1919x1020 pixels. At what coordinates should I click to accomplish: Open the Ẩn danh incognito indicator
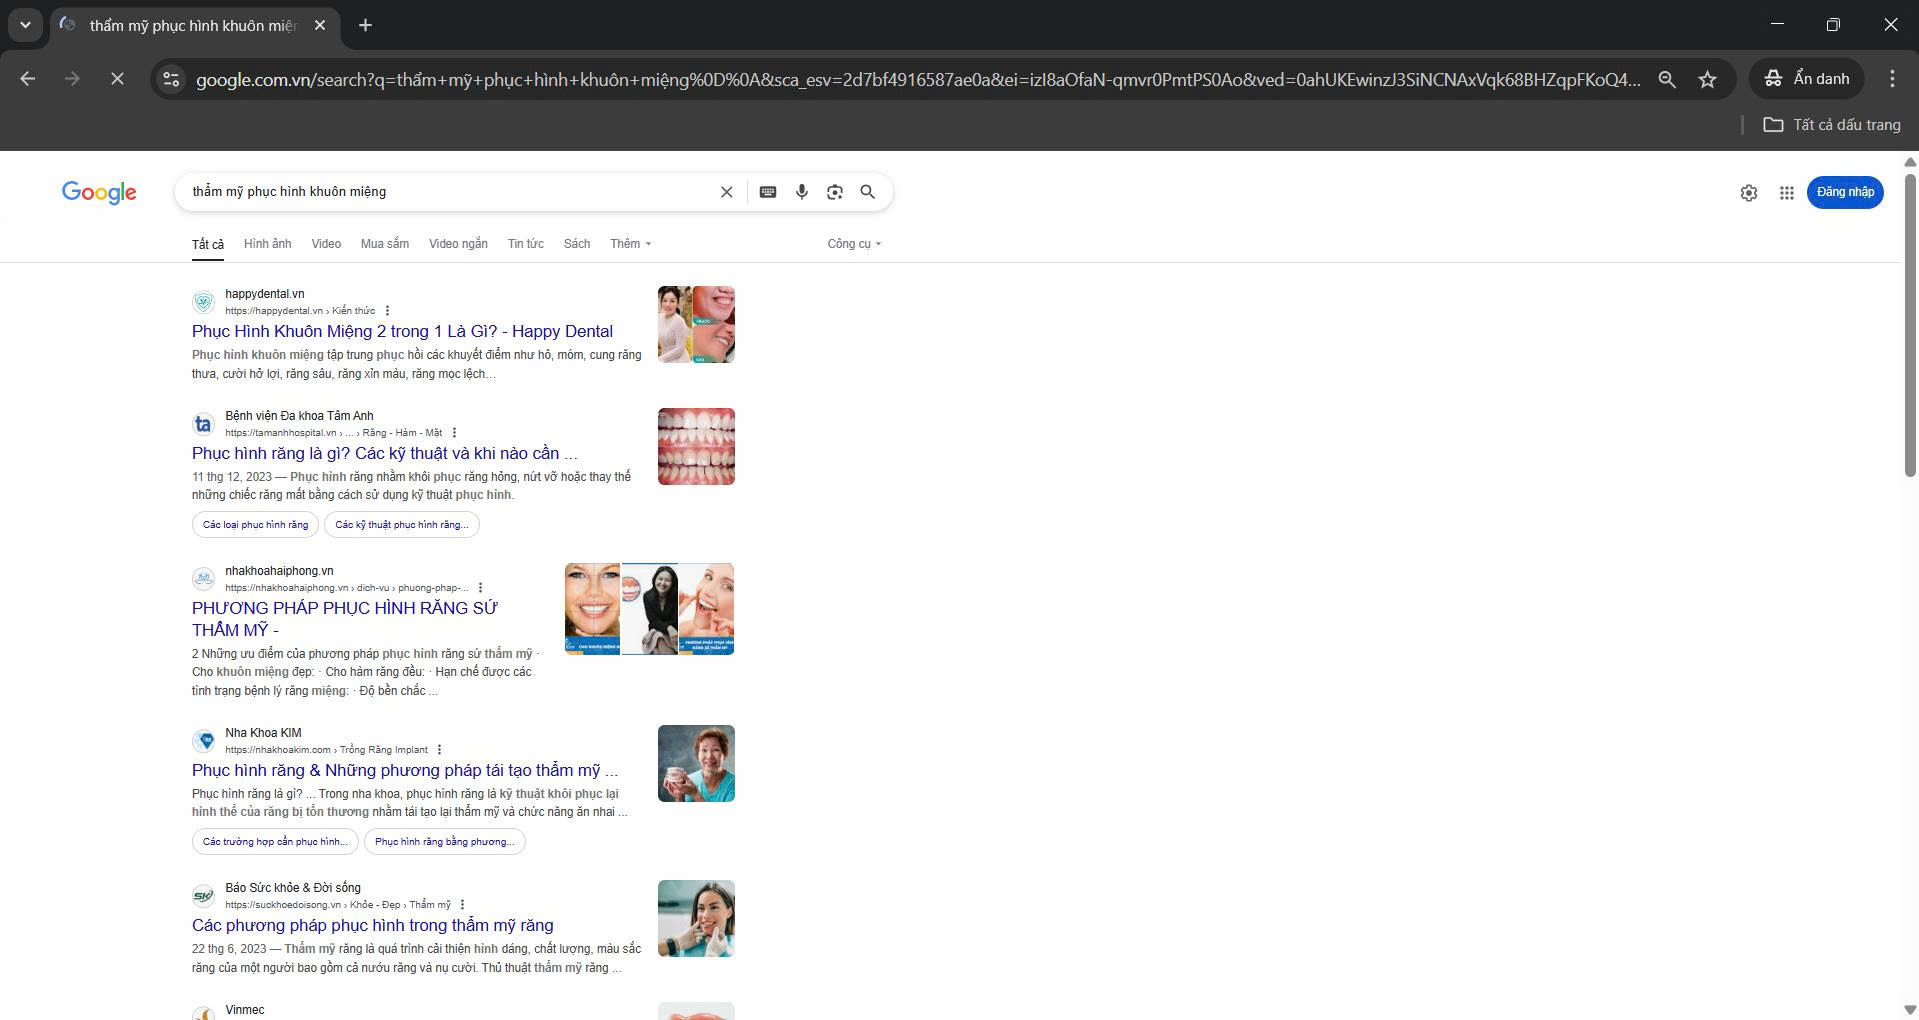pos(1807,79)
